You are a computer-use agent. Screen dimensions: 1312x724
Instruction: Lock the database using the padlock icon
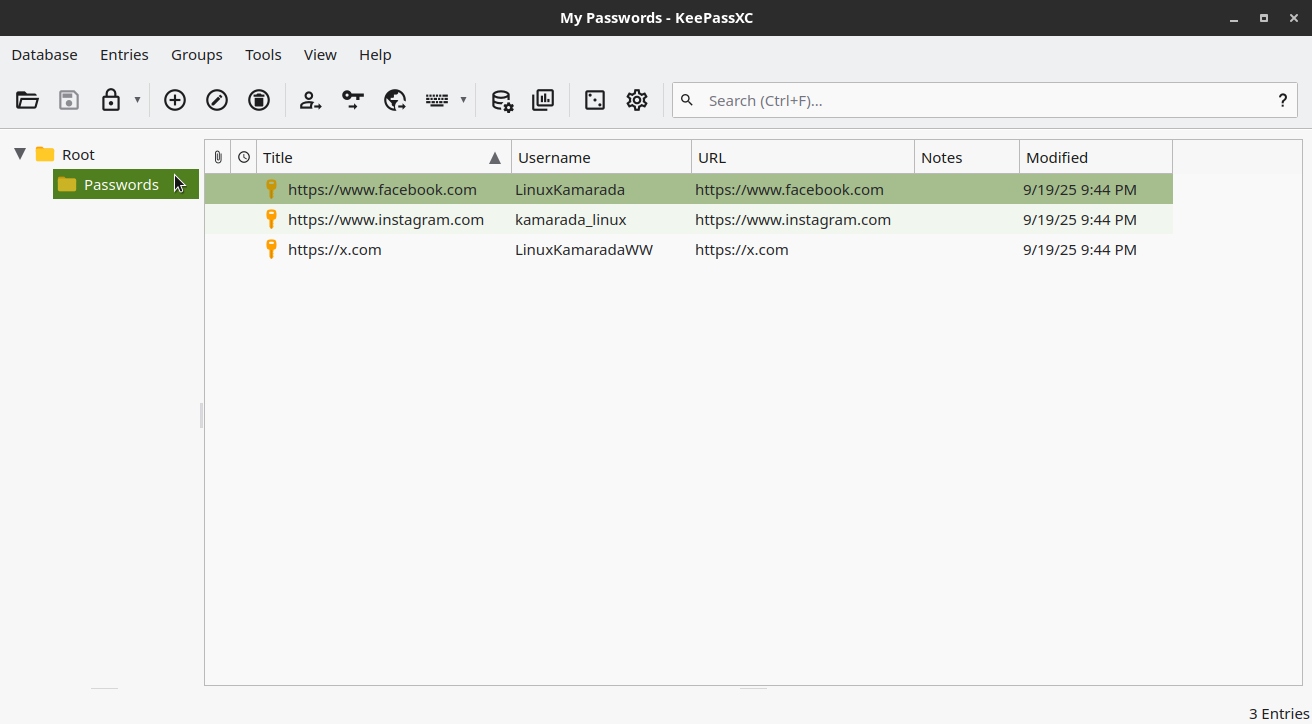pos(111,100)
